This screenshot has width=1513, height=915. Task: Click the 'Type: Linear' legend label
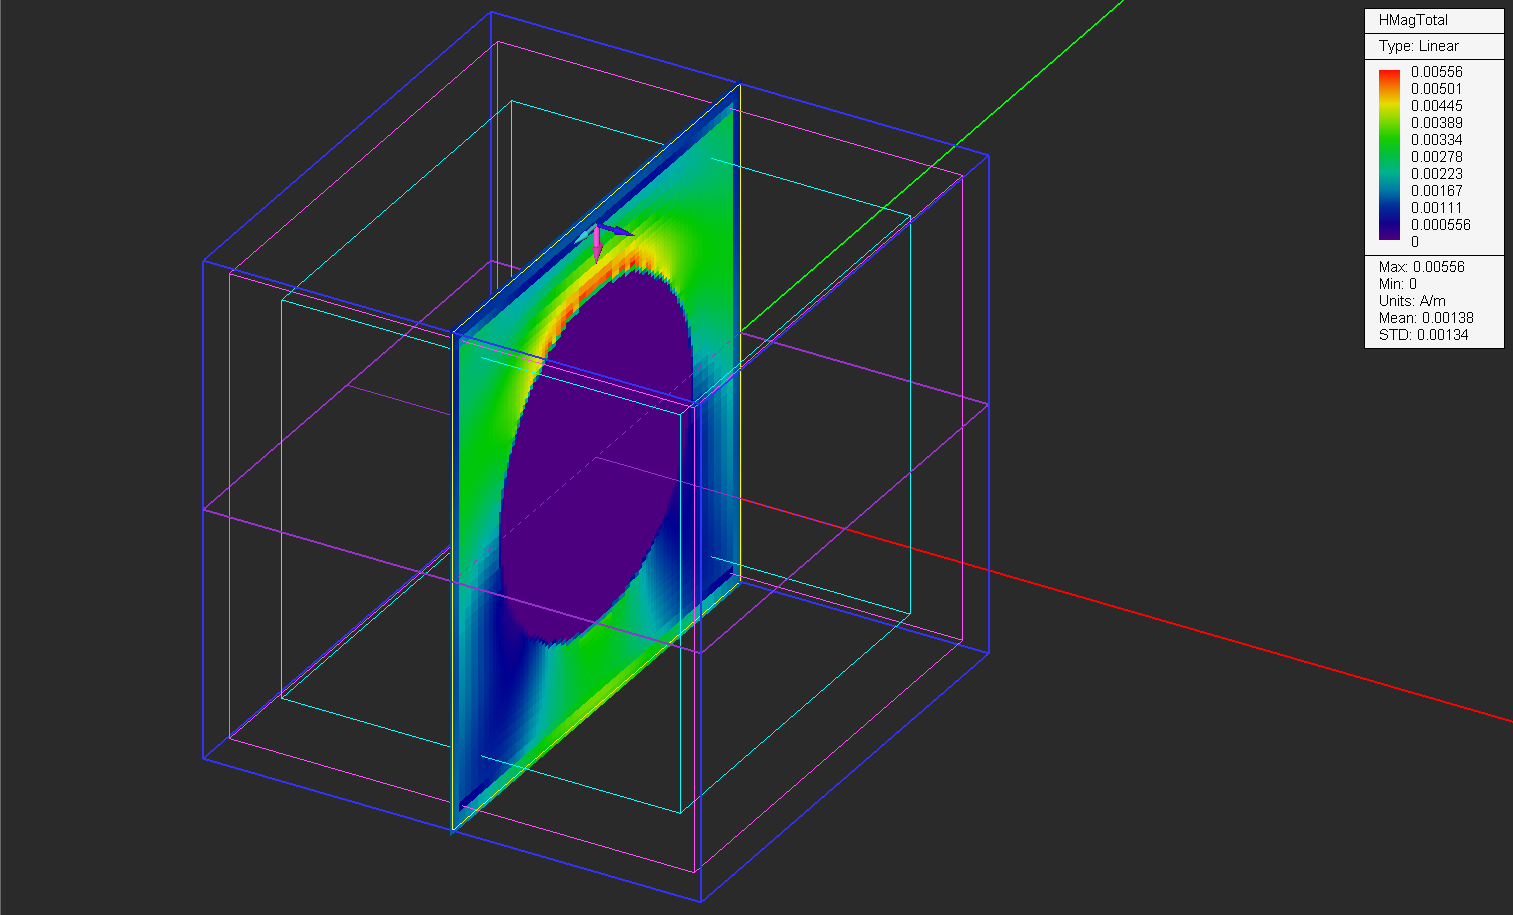tap(1418, 46)
